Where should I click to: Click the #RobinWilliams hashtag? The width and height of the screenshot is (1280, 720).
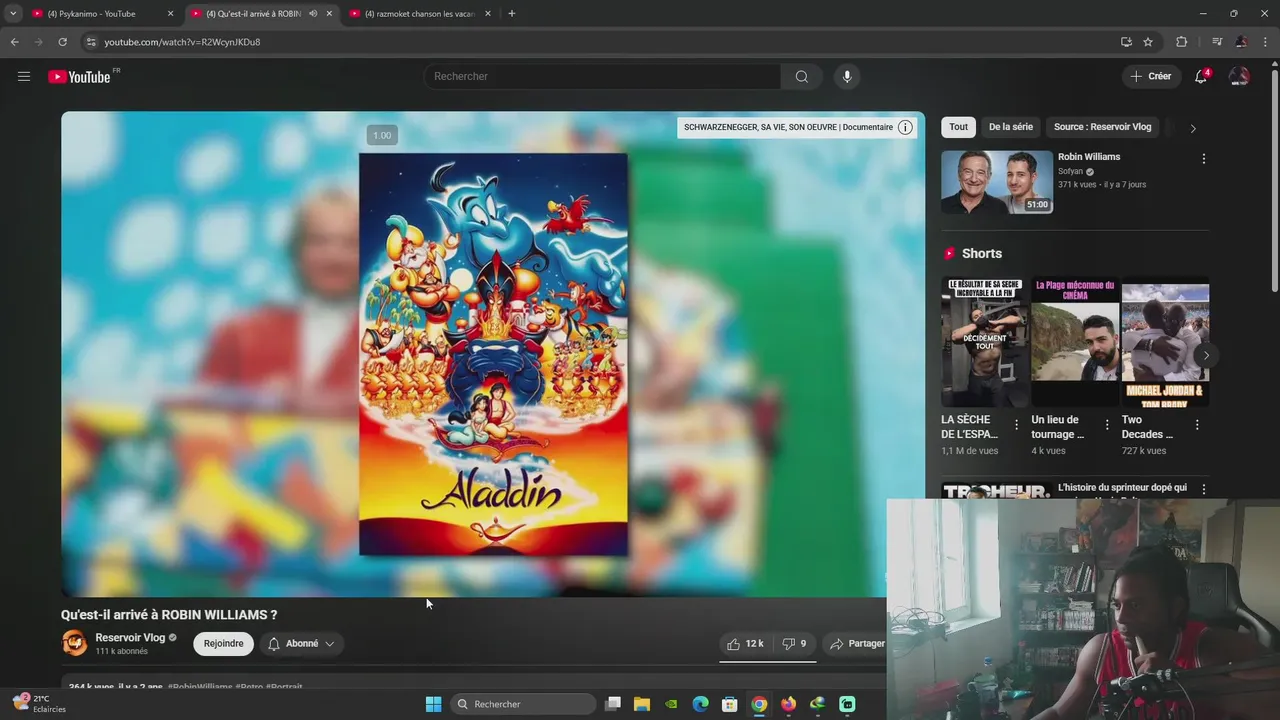pos(200,687)
